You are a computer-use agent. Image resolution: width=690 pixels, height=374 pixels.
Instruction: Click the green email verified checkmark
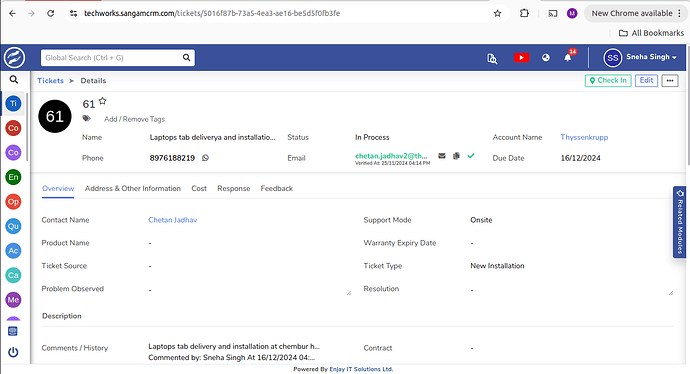471,156
